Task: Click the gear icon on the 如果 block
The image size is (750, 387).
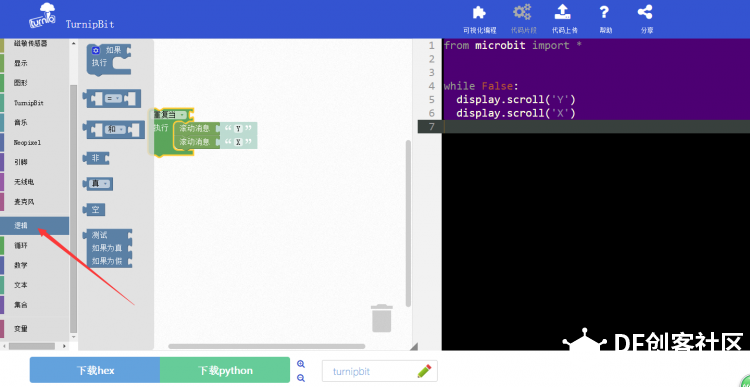Action: 96,50
